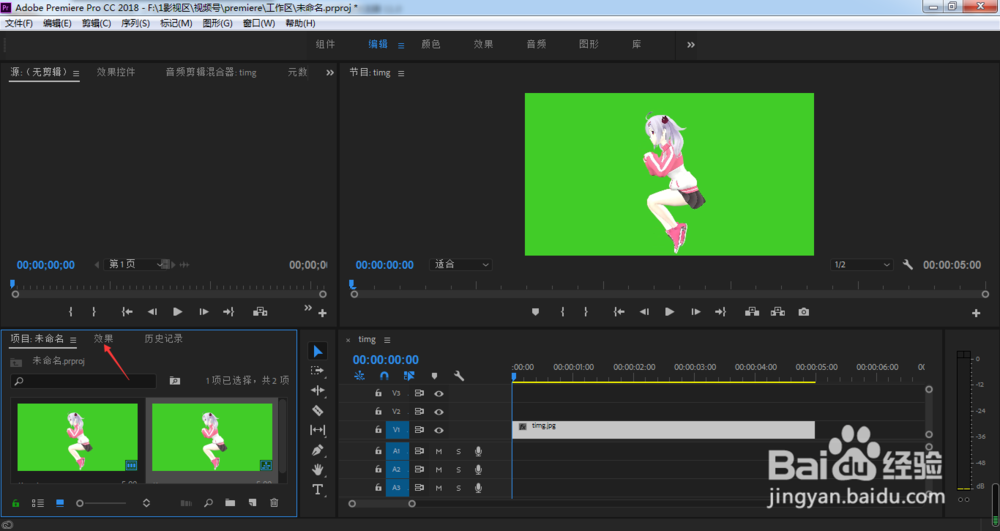This screenshot has height=531, width=1000.
Task: Play the Source monitor clip
Action: tap(177, 312)
